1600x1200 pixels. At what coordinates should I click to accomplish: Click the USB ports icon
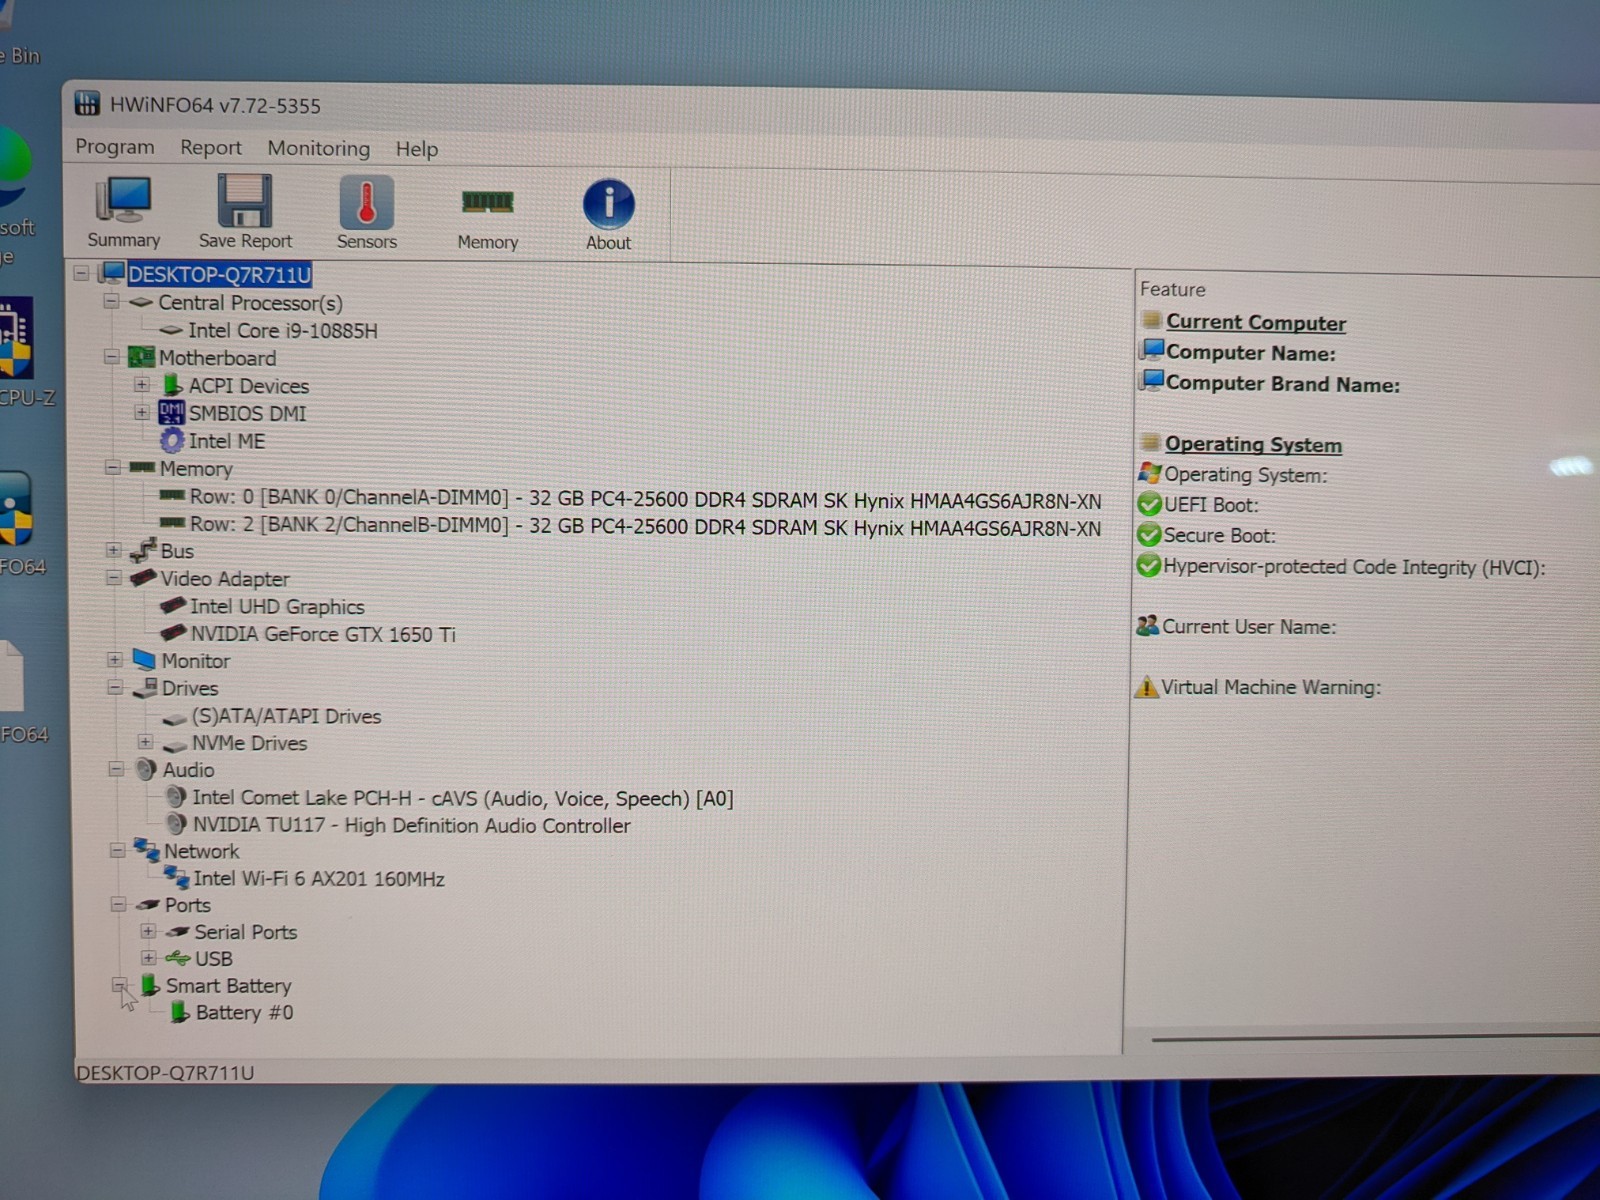pos(178,957)
